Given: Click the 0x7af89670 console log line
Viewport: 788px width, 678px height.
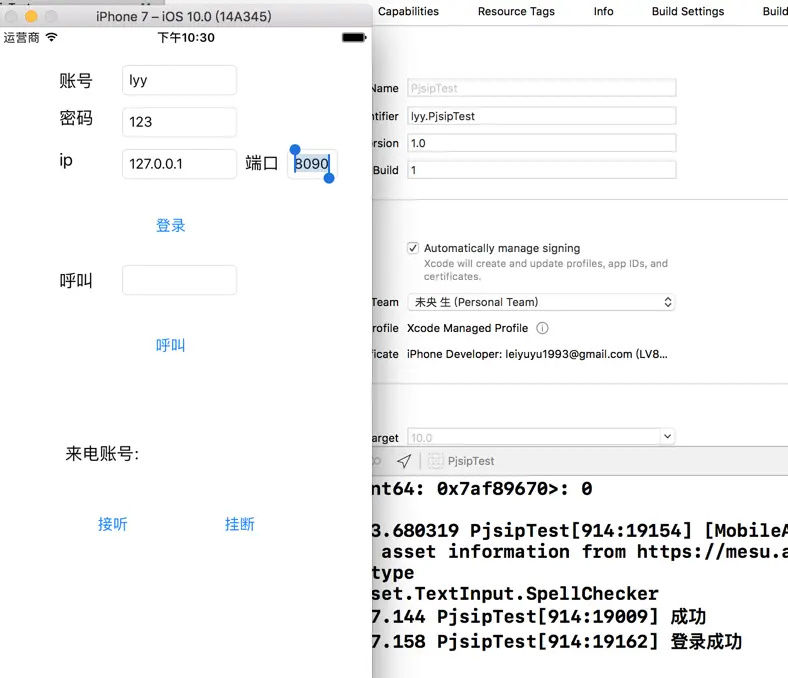Looking at the screenshot, I should pyautogui.click(x=482, y=489).
